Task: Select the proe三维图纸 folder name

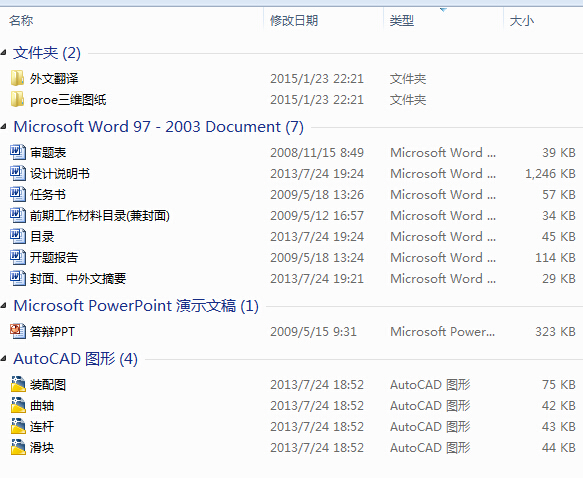Action: coord(68,100)
